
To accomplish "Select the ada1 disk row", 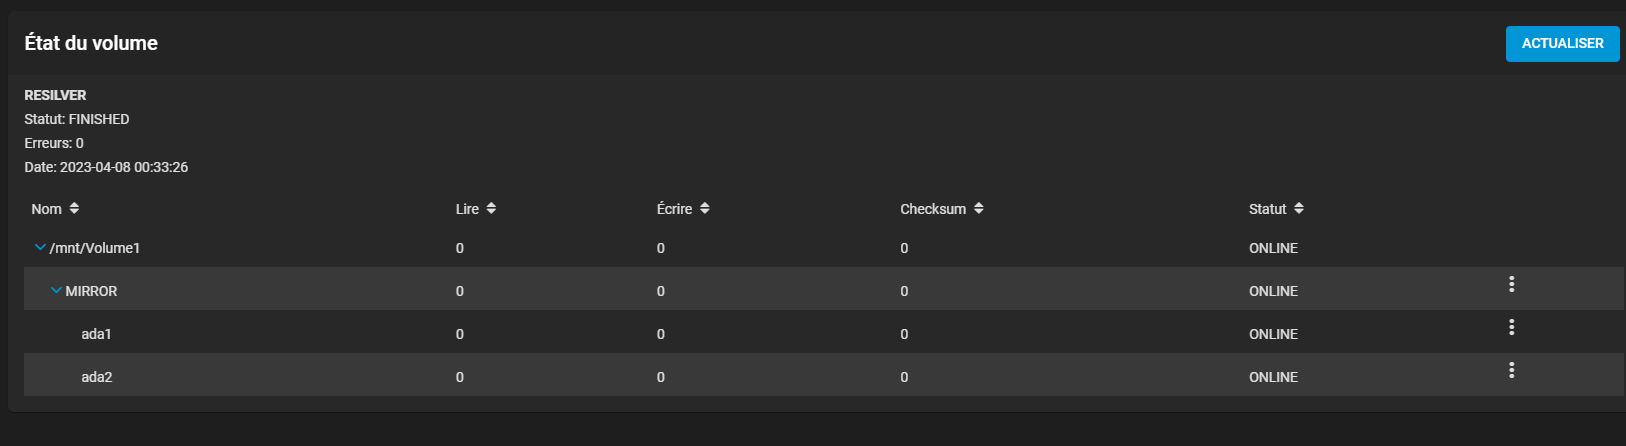I will click(x=824, y=334).
